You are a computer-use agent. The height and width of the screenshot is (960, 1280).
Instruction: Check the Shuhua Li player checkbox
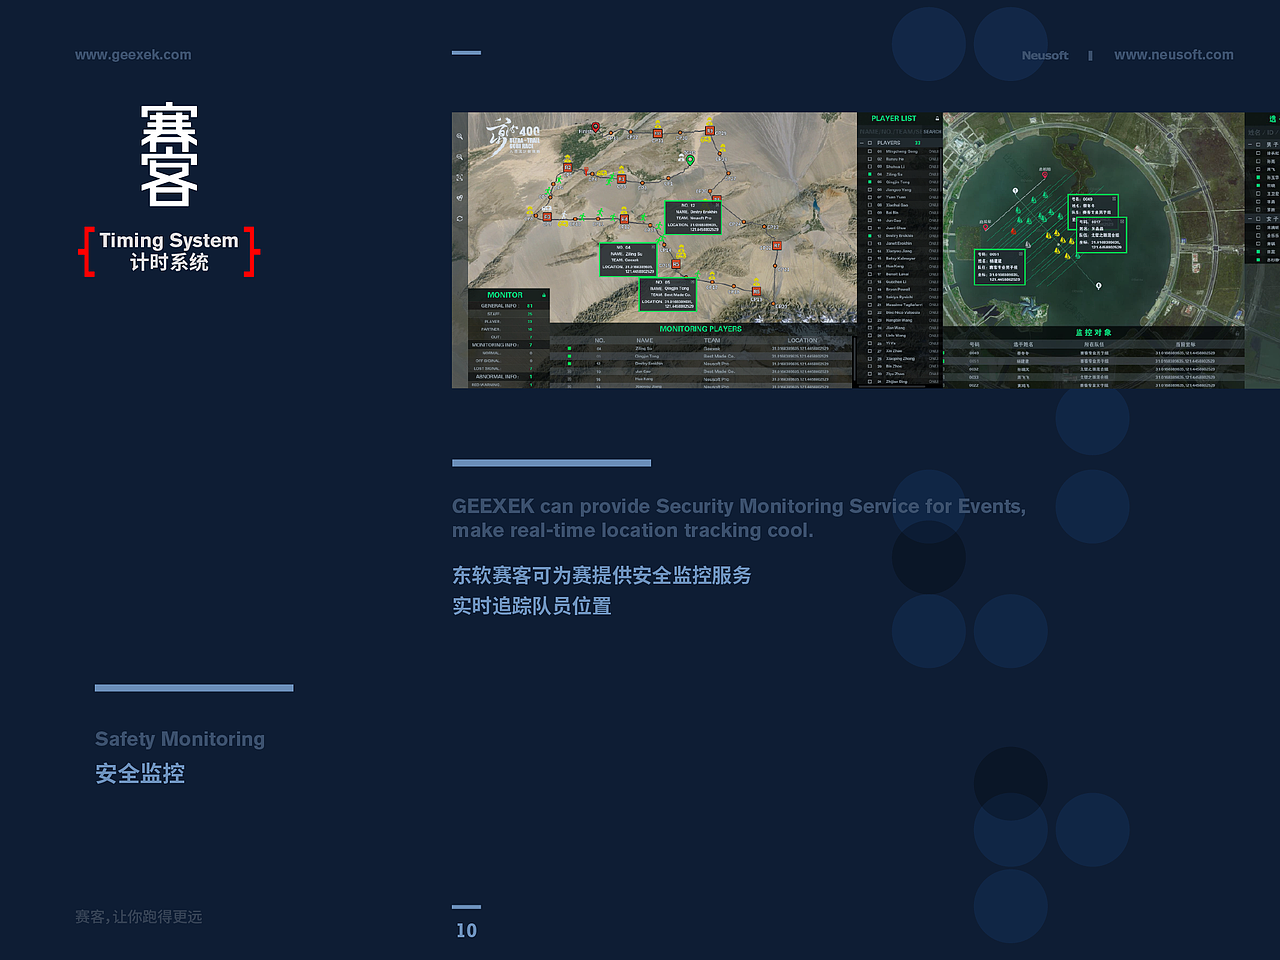870,166
